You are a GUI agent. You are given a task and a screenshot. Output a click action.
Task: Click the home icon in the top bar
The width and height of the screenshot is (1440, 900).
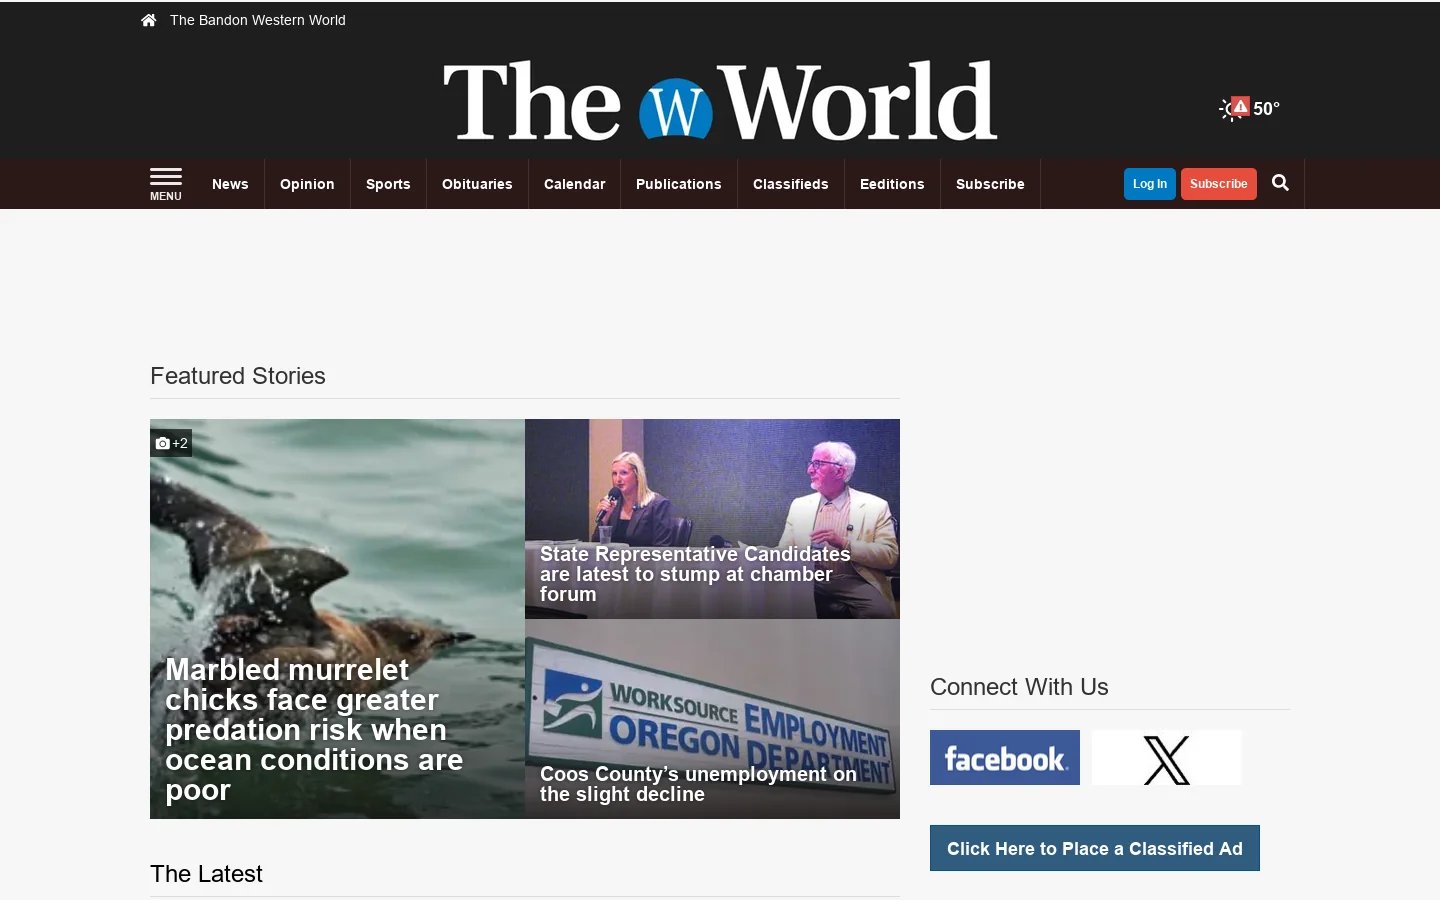[148, 20]
